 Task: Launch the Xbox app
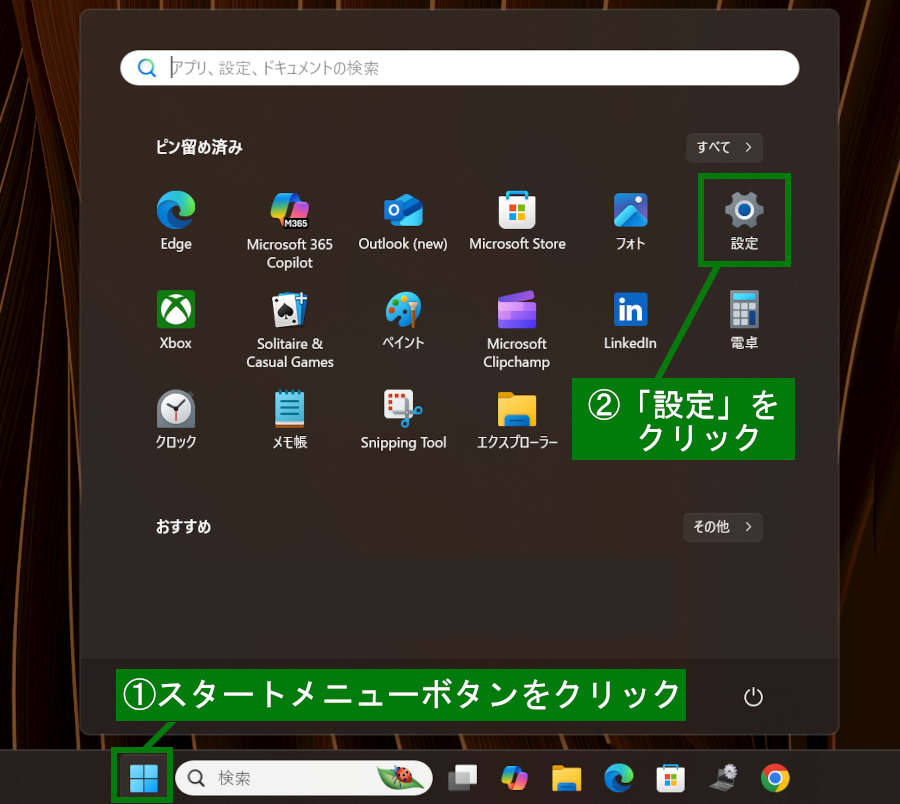(176, 320)
